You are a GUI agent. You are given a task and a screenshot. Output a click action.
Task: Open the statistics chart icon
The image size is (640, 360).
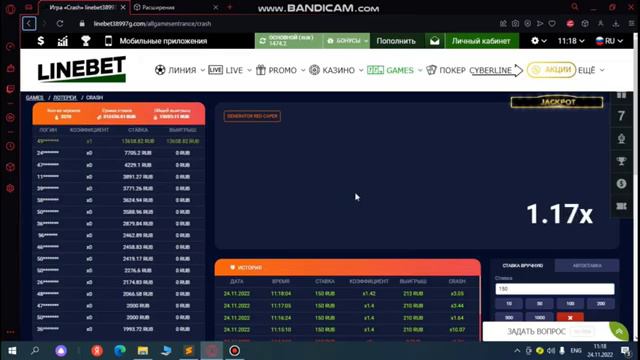(62, 41)
